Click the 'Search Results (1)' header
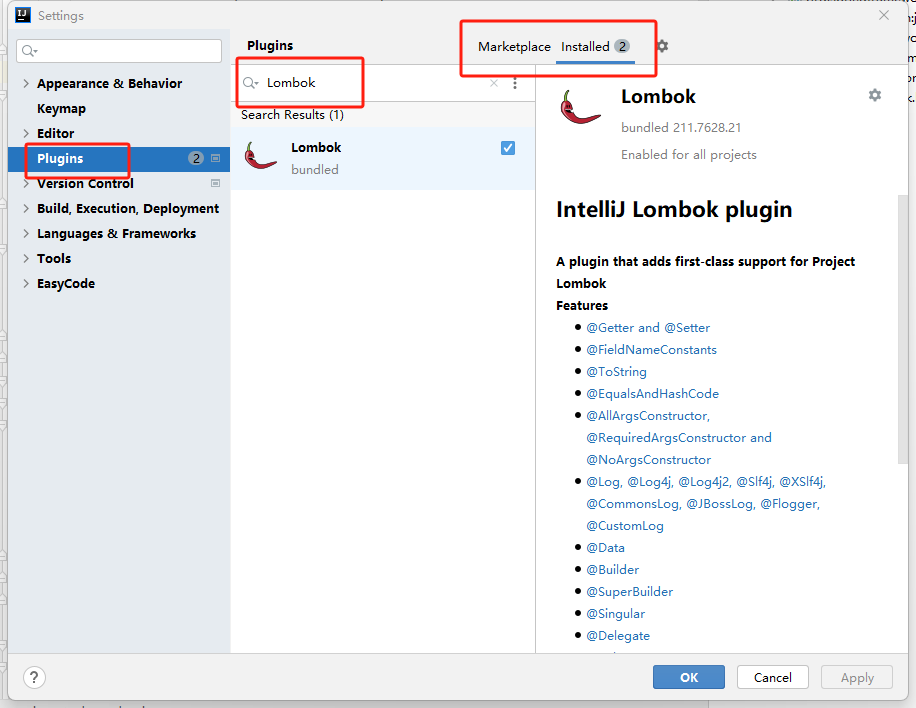Viewport: 916px width, 708px height. [x=292, y=115]
